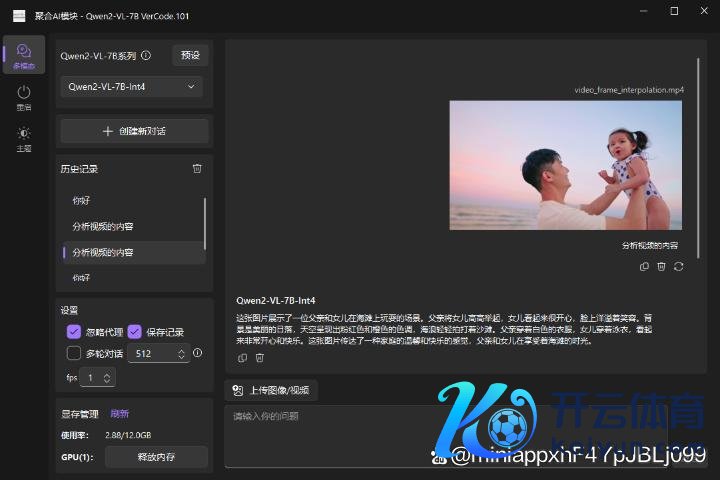The image size is (720, 480).
Task: Copy the Qwen2-VL-7B-Int4 response text
Action: pos(242,358)
